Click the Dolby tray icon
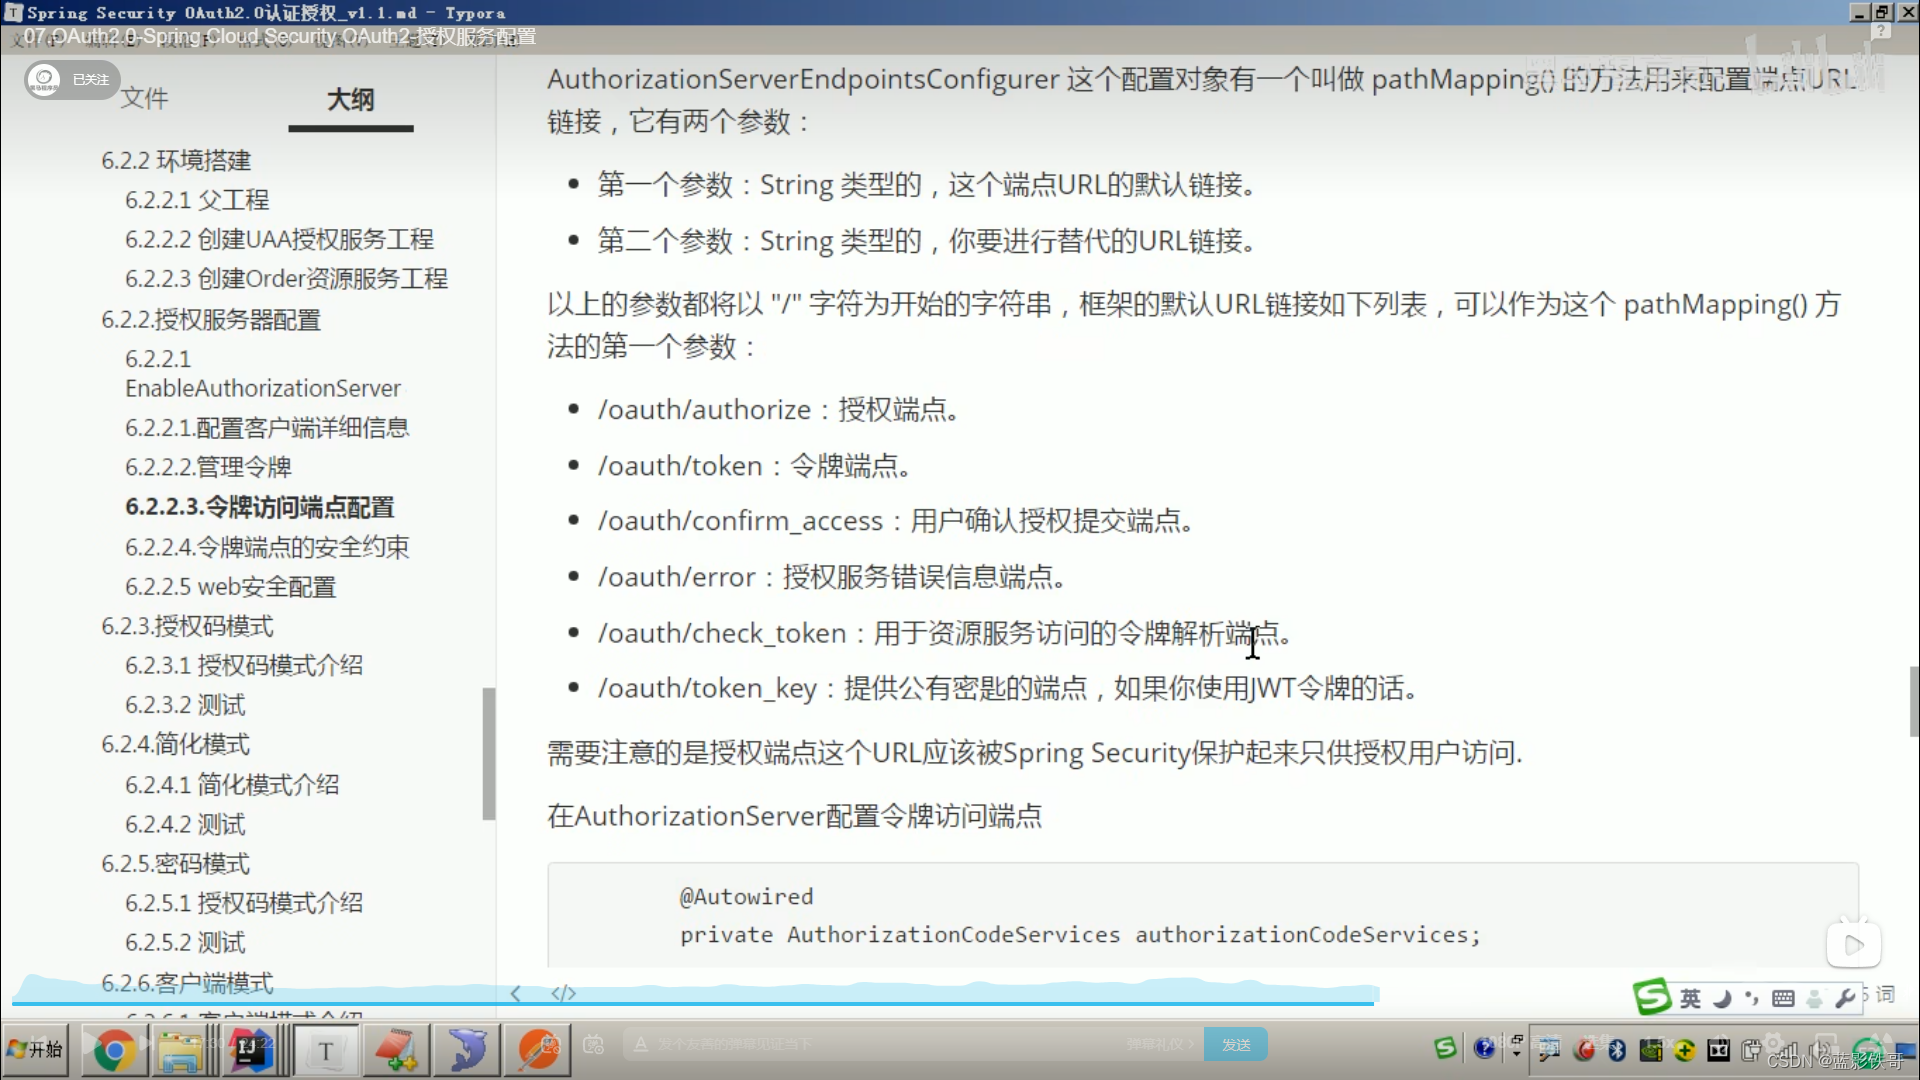The image size is (1920, 1080). click(1718, 1050)
